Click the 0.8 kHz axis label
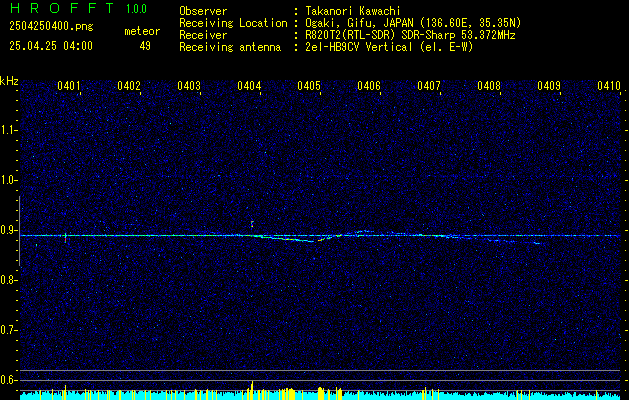Screen dimensions: 629x400 coord(8,280)
